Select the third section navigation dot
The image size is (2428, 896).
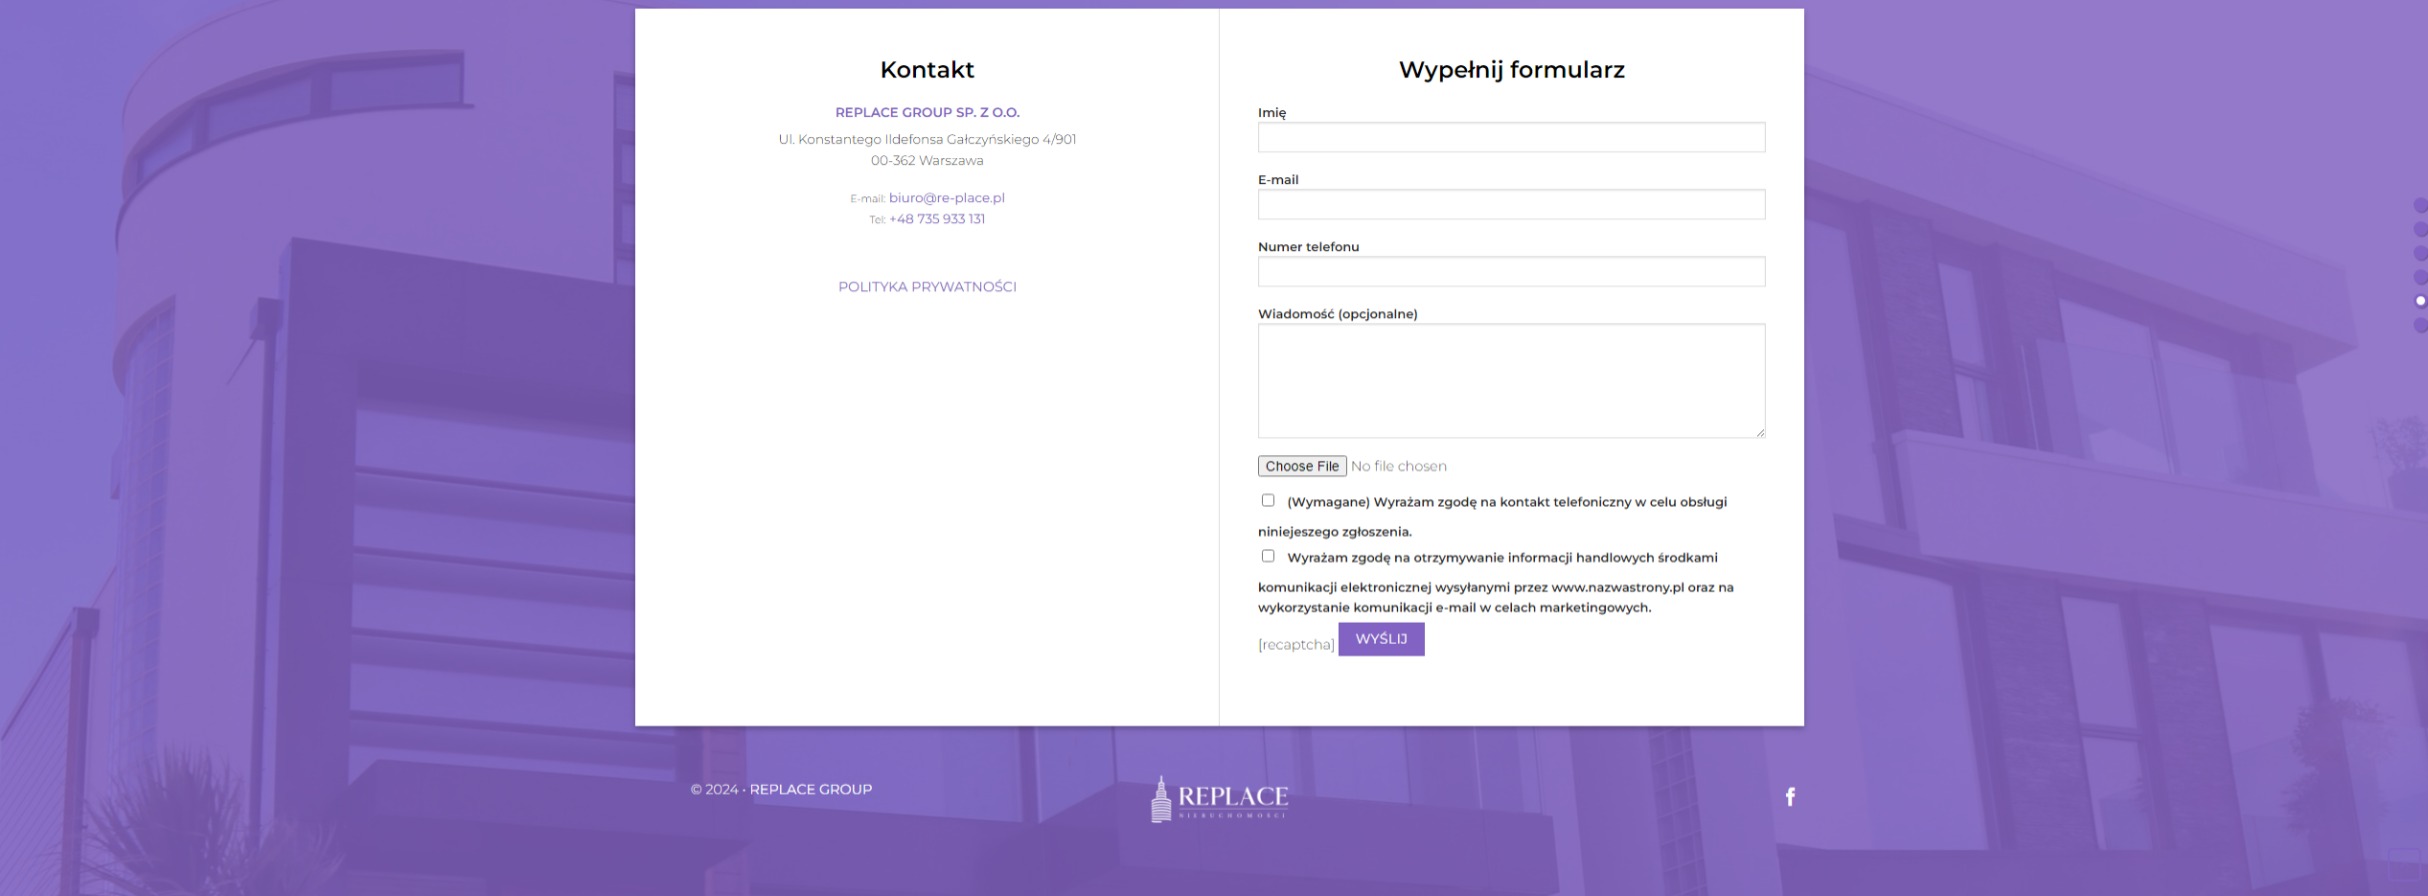pos(2420,254)
